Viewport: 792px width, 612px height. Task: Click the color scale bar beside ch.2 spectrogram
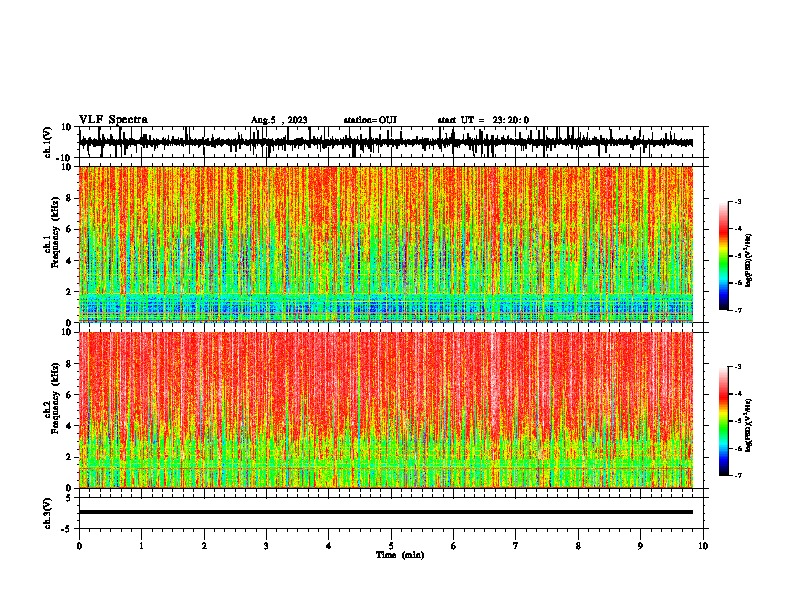pyautogui.click(x=724, y=421)
